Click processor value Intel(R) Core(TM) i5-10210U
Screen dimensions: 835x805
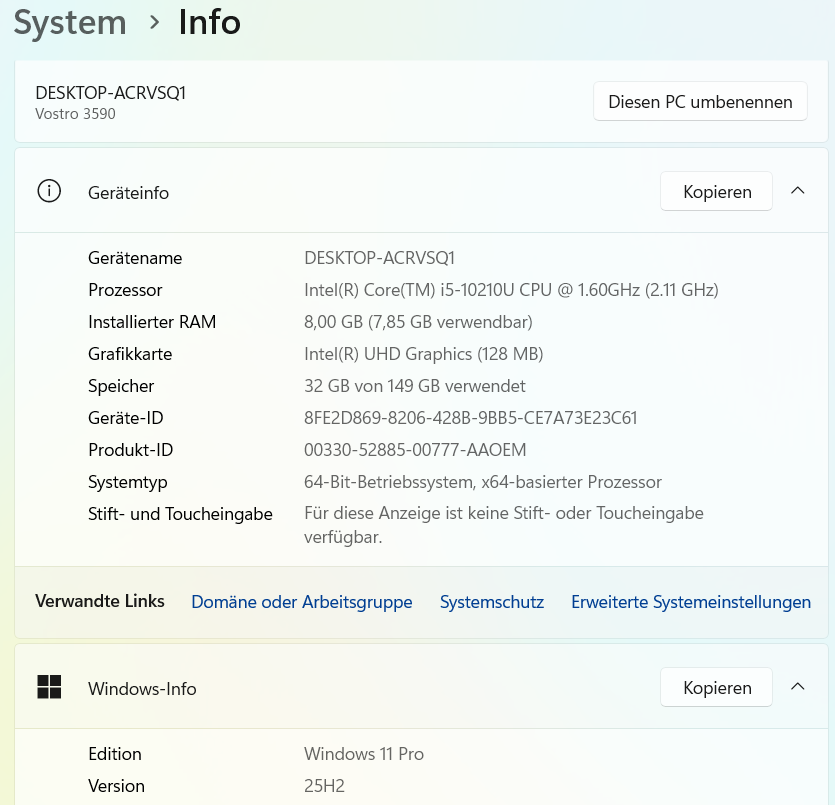click(x=511, y=290)
